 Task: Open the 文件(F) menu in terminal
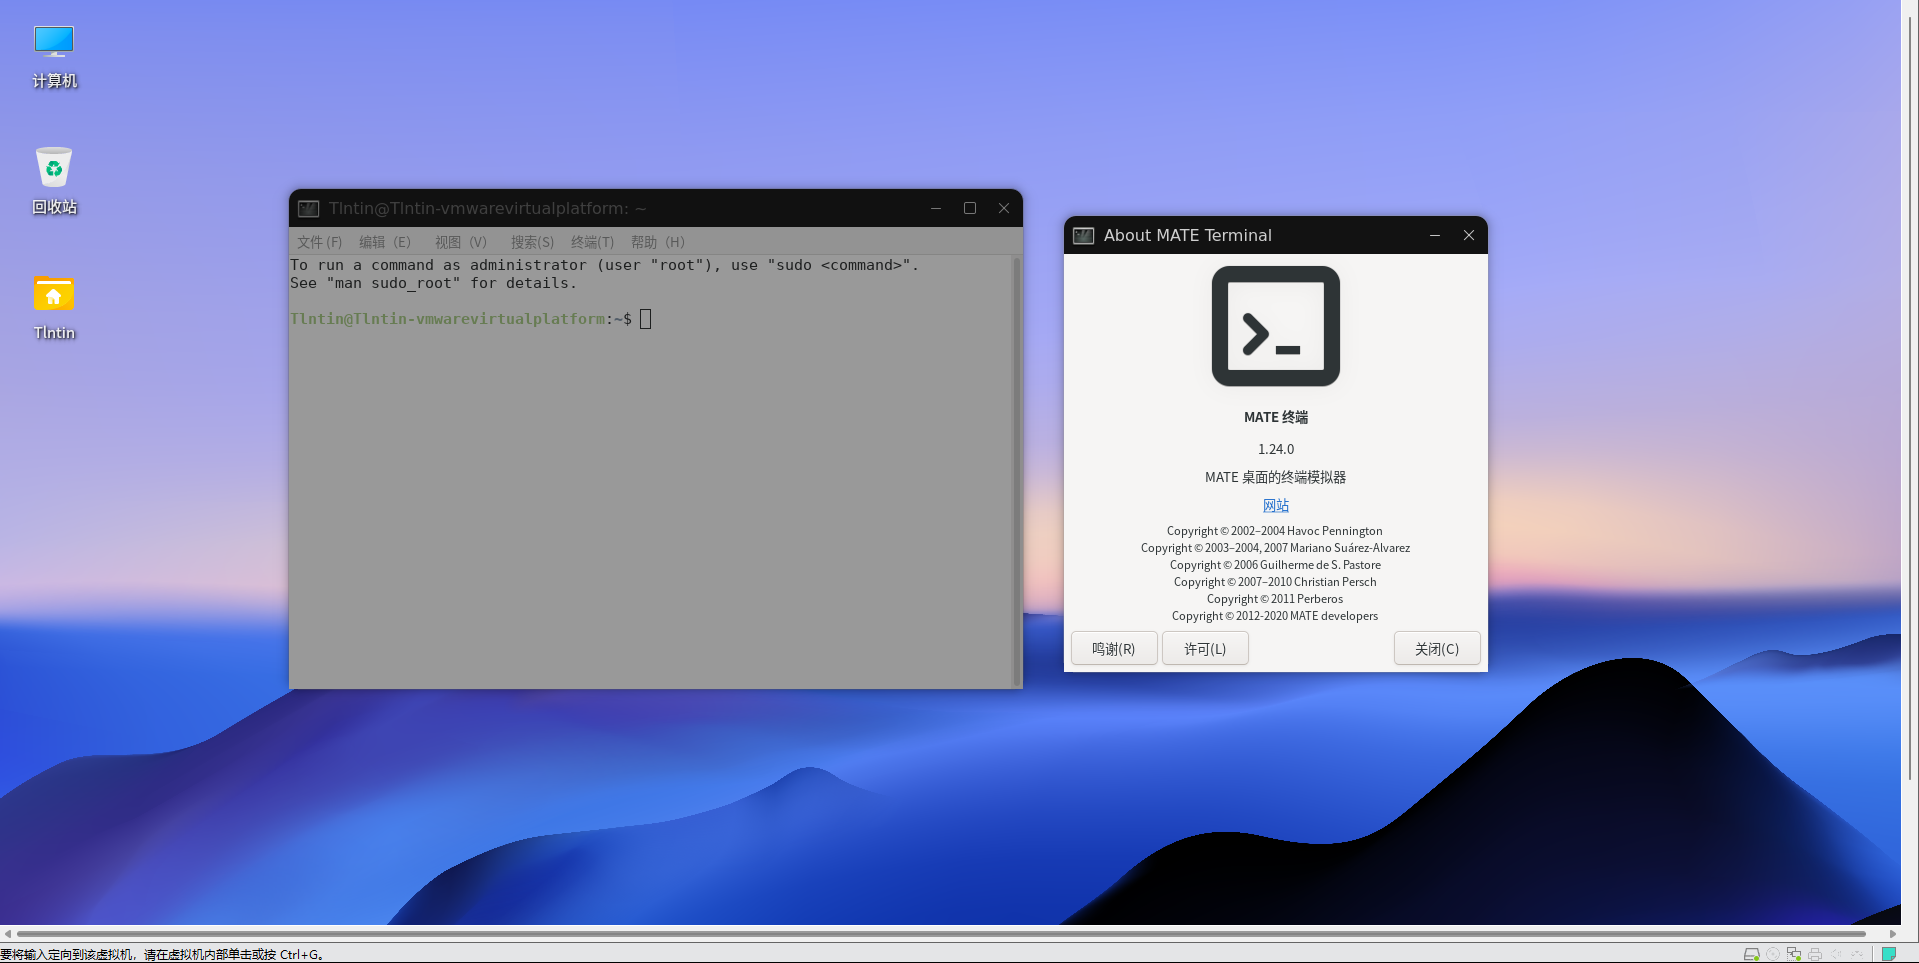(x=319, y=242)
